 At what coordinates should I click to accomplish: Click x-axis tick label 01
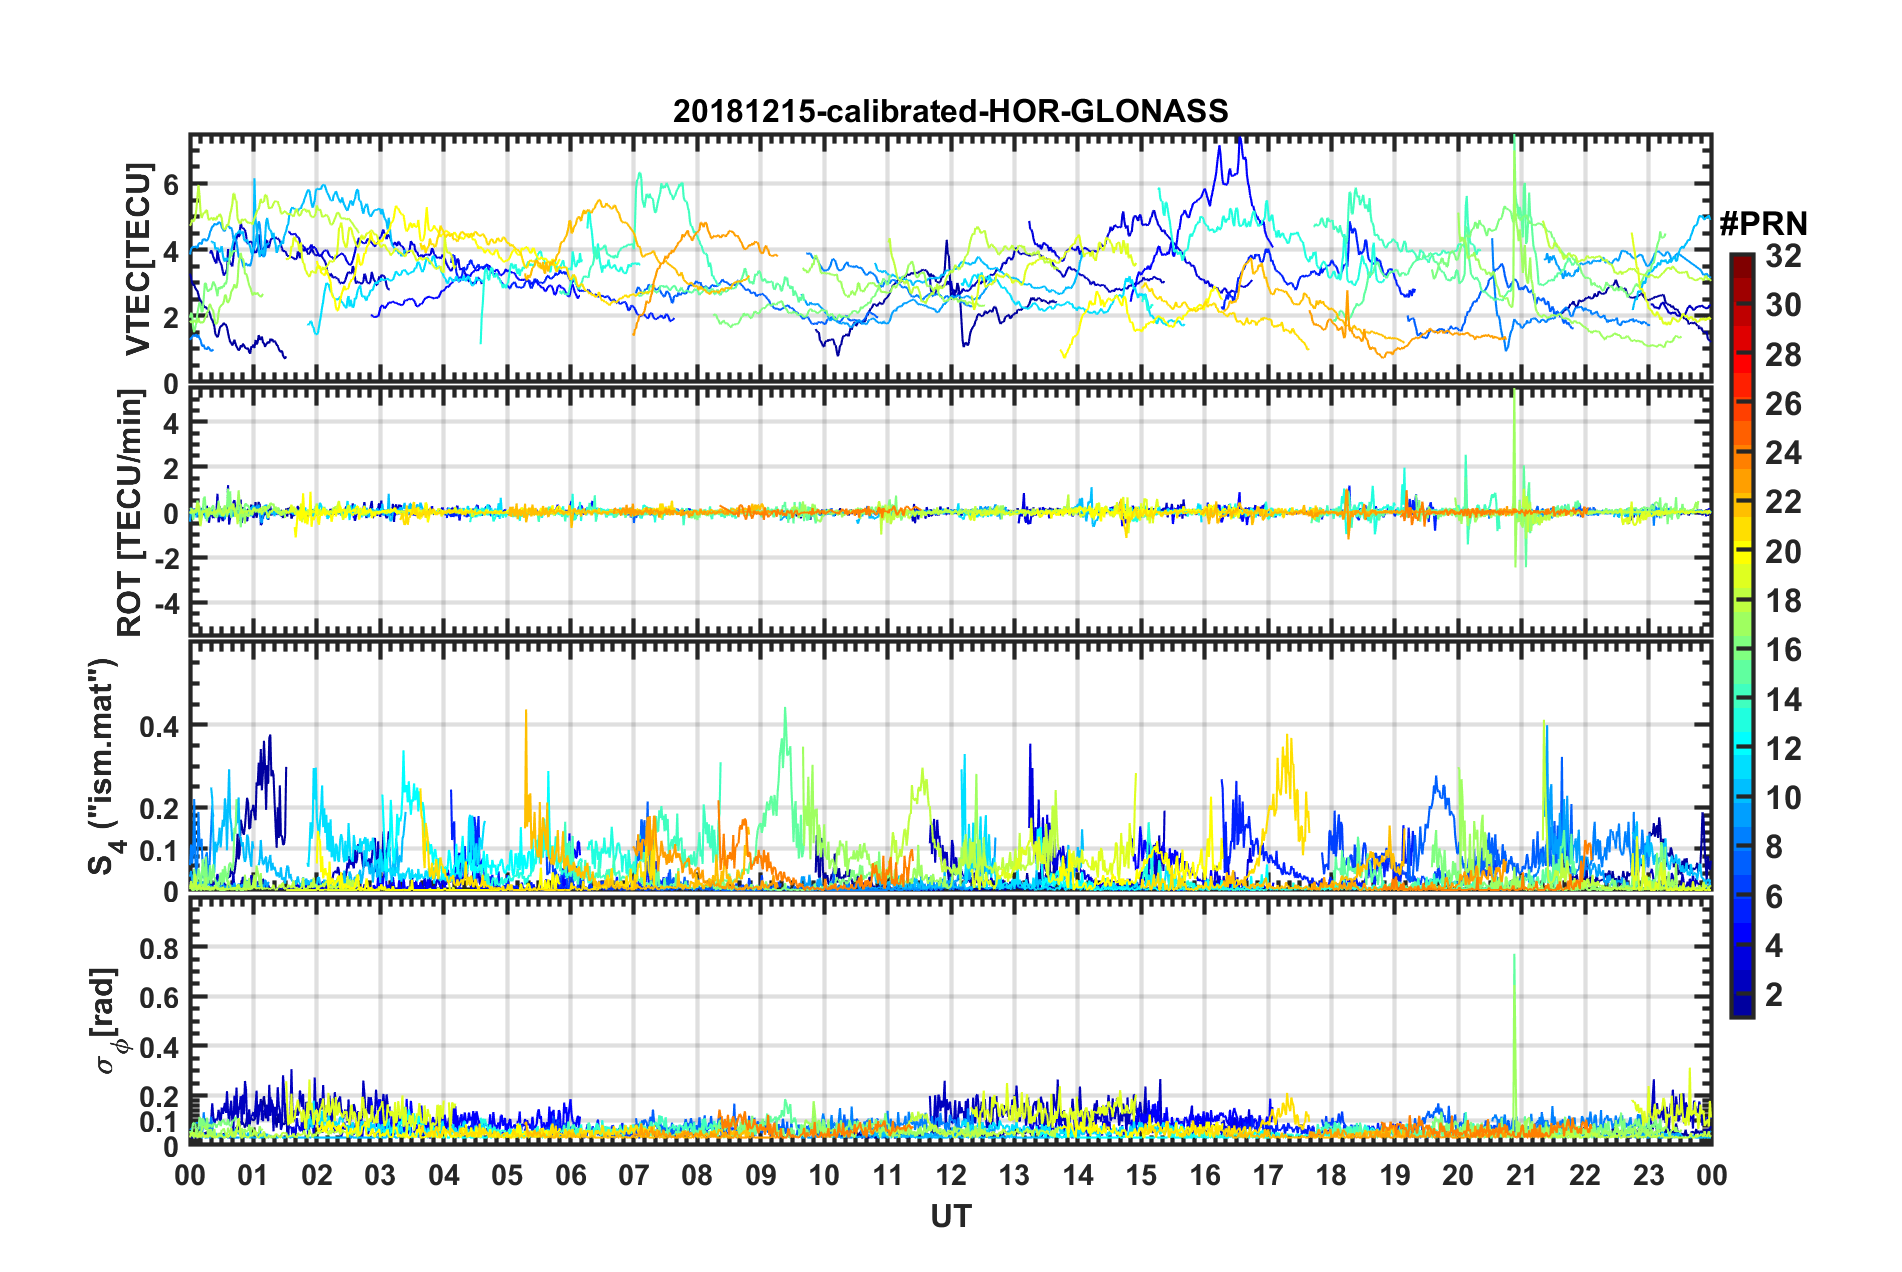pos(253,1175)
